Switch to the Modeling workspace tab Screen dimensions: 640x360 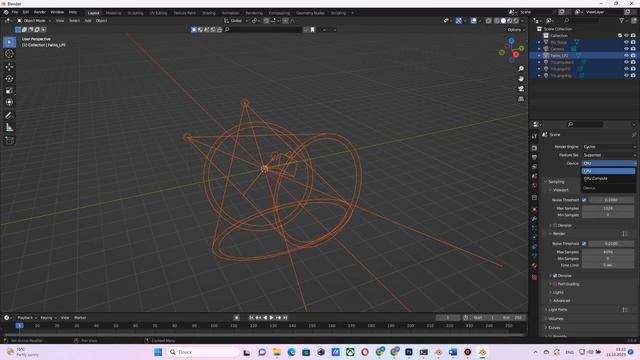(x=113, y=13)
